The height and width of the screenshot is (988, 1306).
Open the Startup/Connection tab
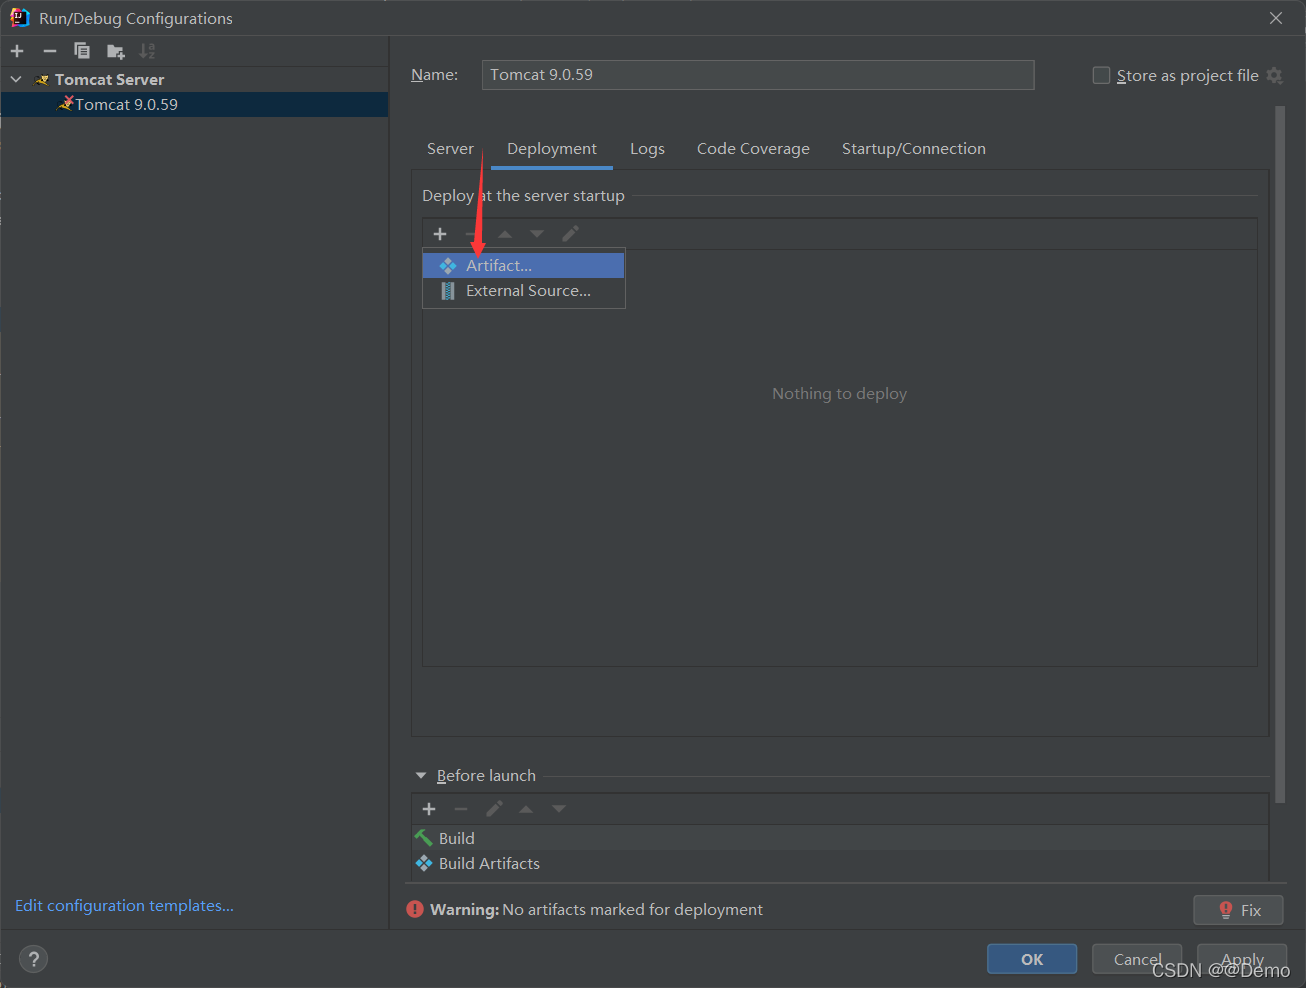[914, 148]
